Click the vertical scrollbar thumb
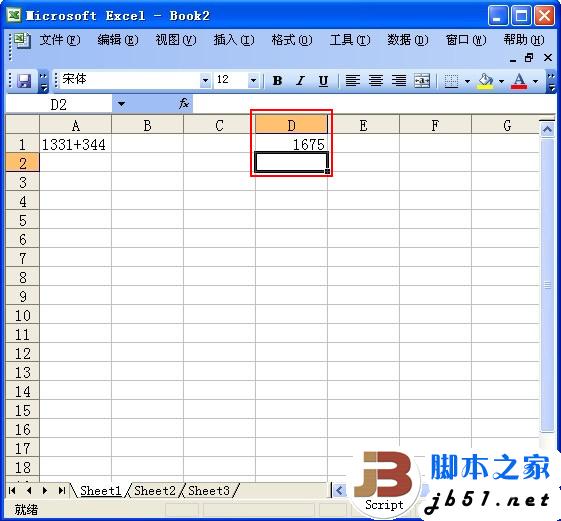561x521 pixels. [x=547, y=285]
